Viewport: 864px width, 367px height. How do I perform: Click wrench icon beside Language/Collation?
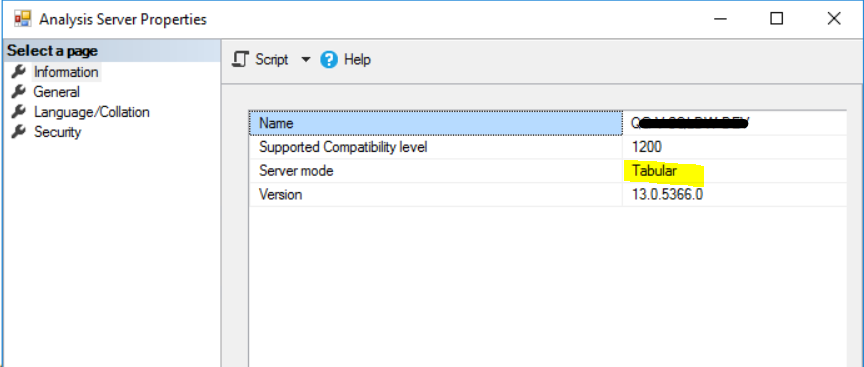(x=19, y=112)
